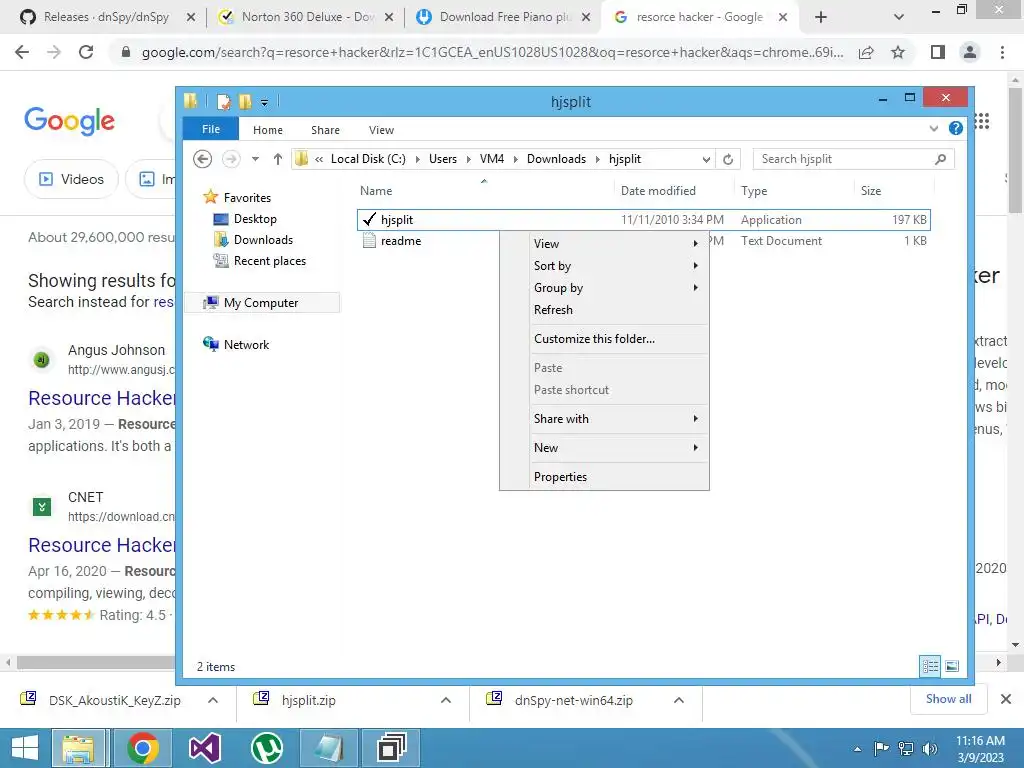Refresh the hjsplit folder address bar
1024x768 pixels.
pyautogui.click(x=728, y=159)
